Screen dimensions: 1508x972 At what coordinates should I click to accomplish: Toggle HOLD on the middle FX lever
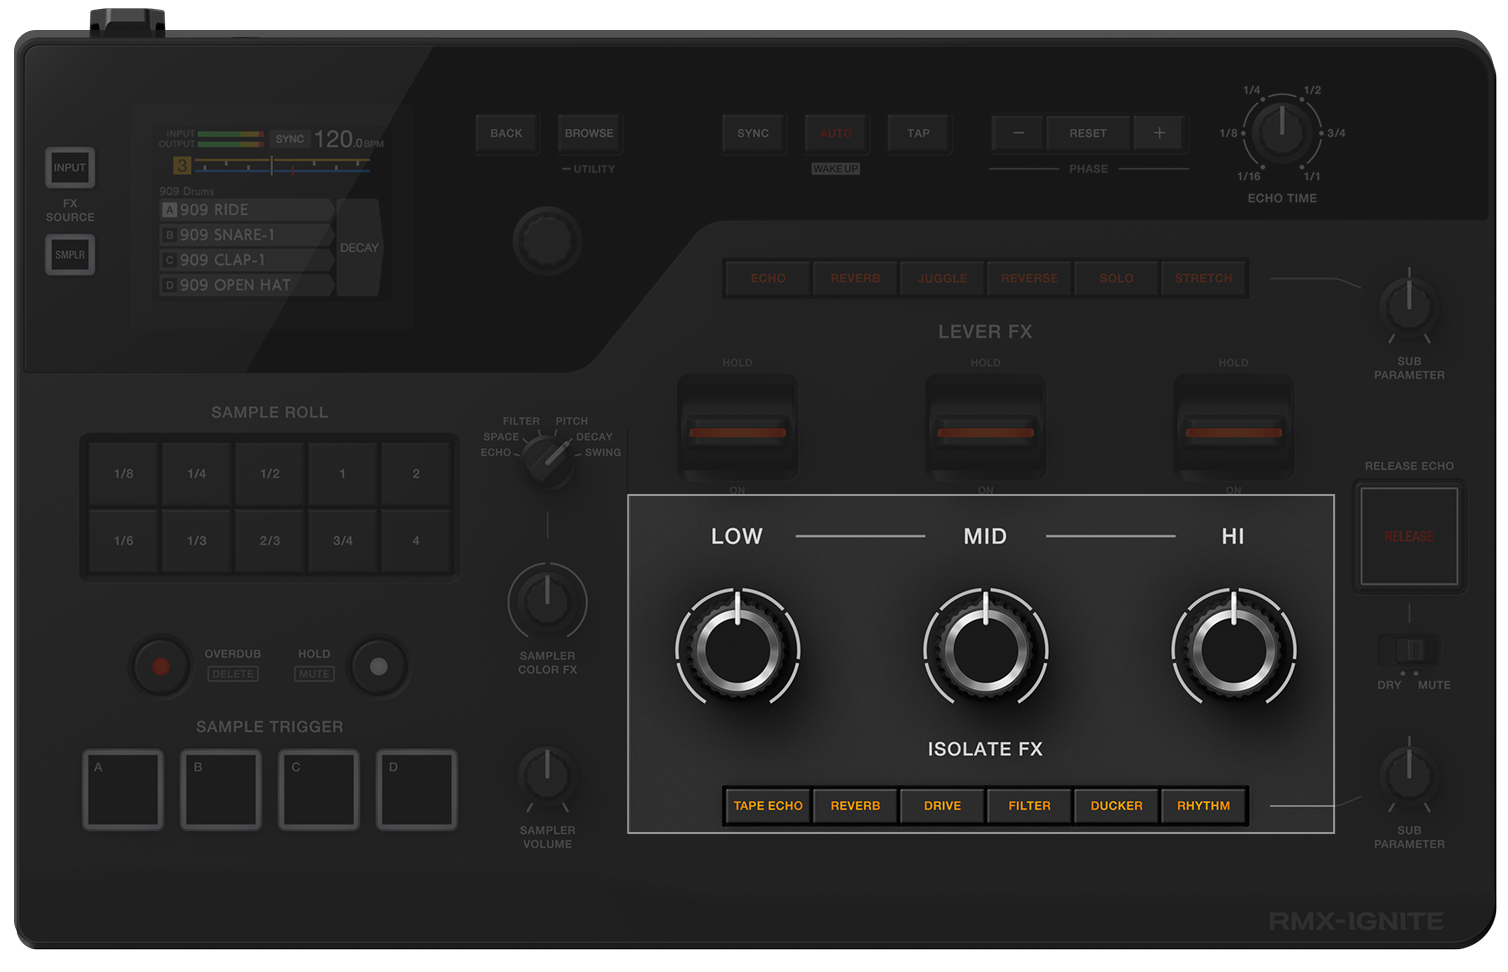(x=986, y=362)
